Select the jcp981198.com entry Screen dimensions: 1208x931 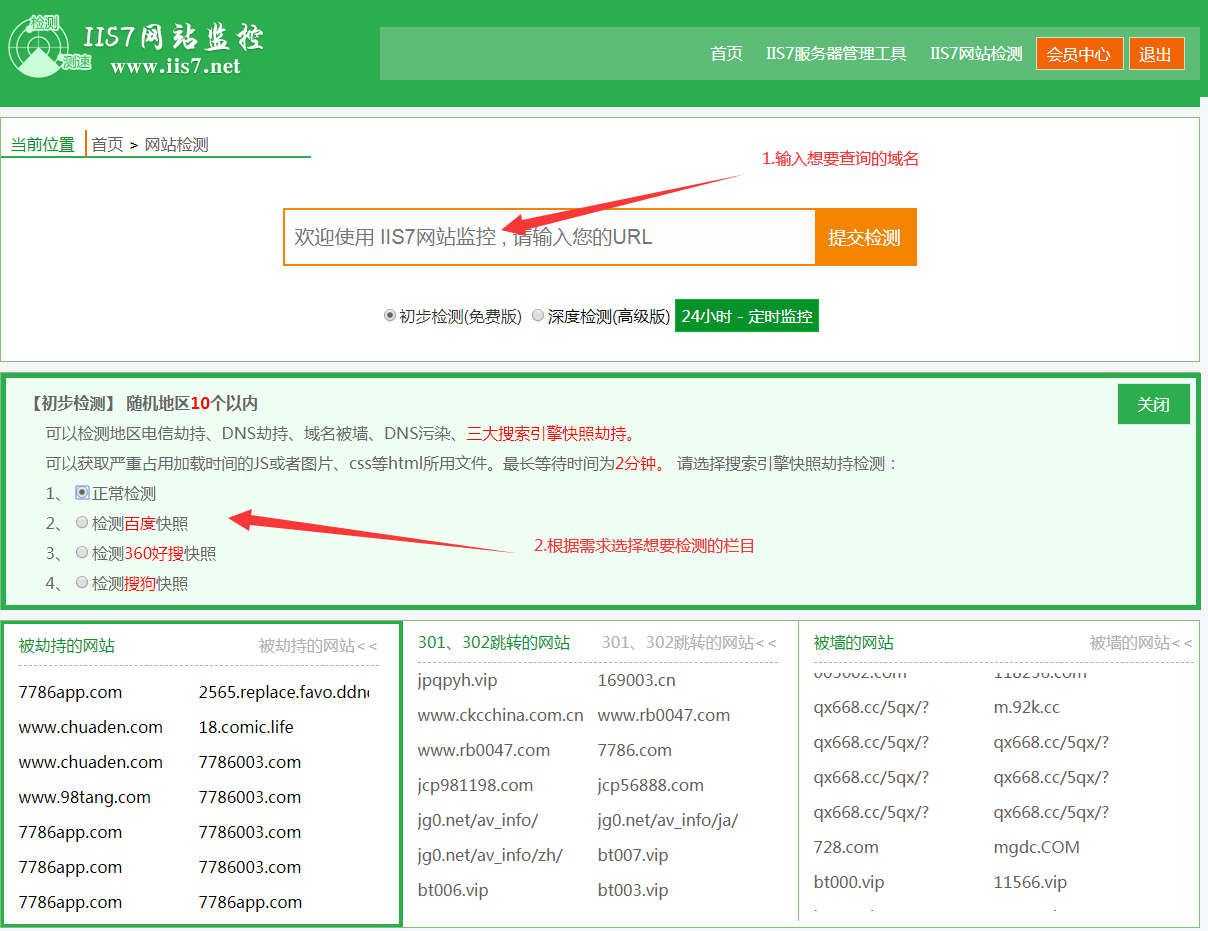[475, 785]
